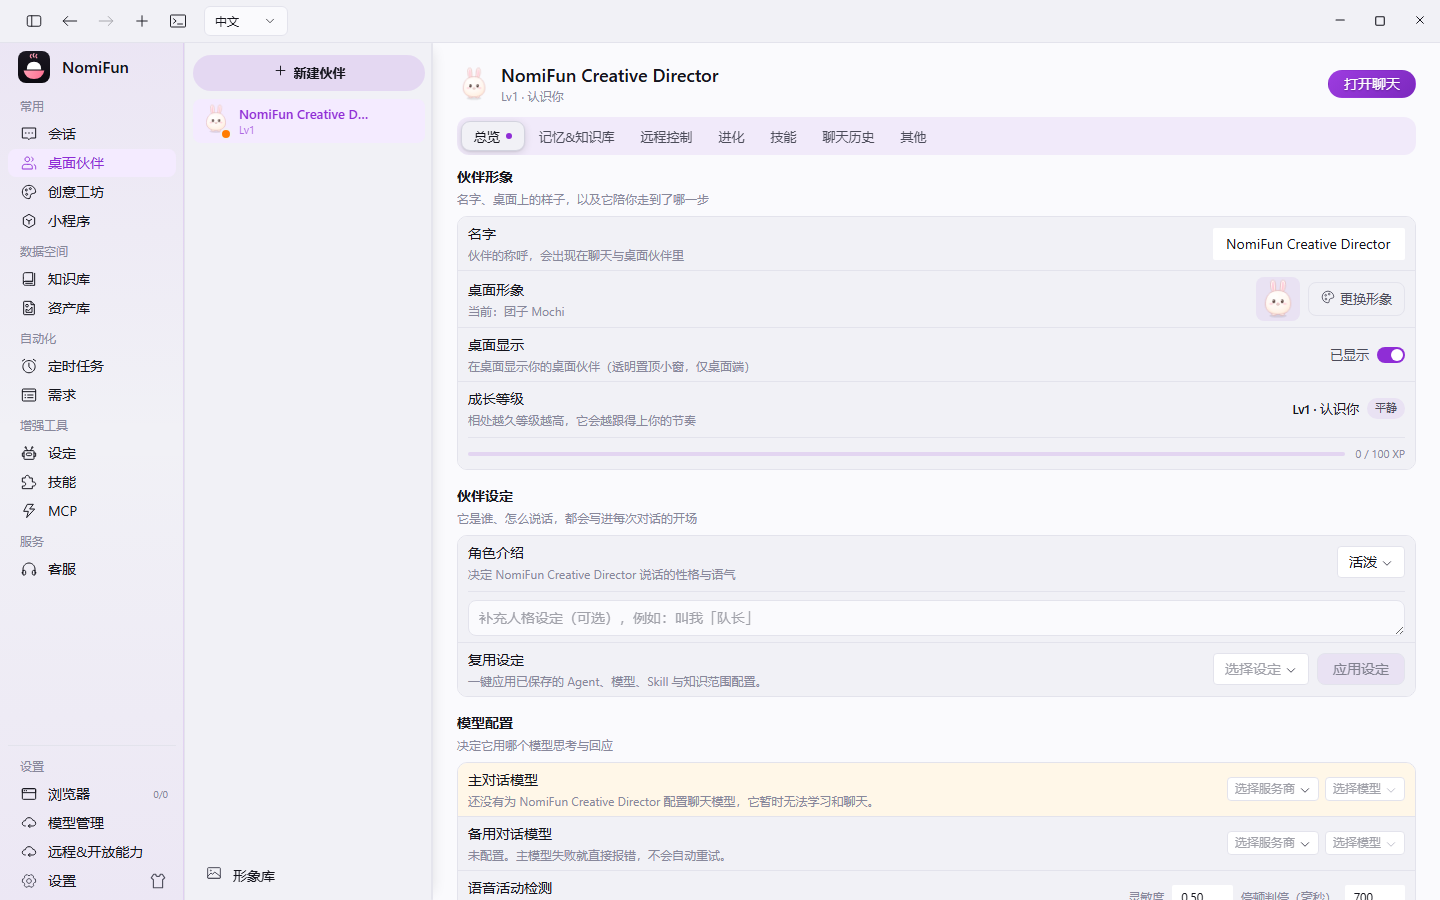Open 创意工坊 workshop
The image size is (1440, 900).
pyautogui.click(x=92, y=192)
